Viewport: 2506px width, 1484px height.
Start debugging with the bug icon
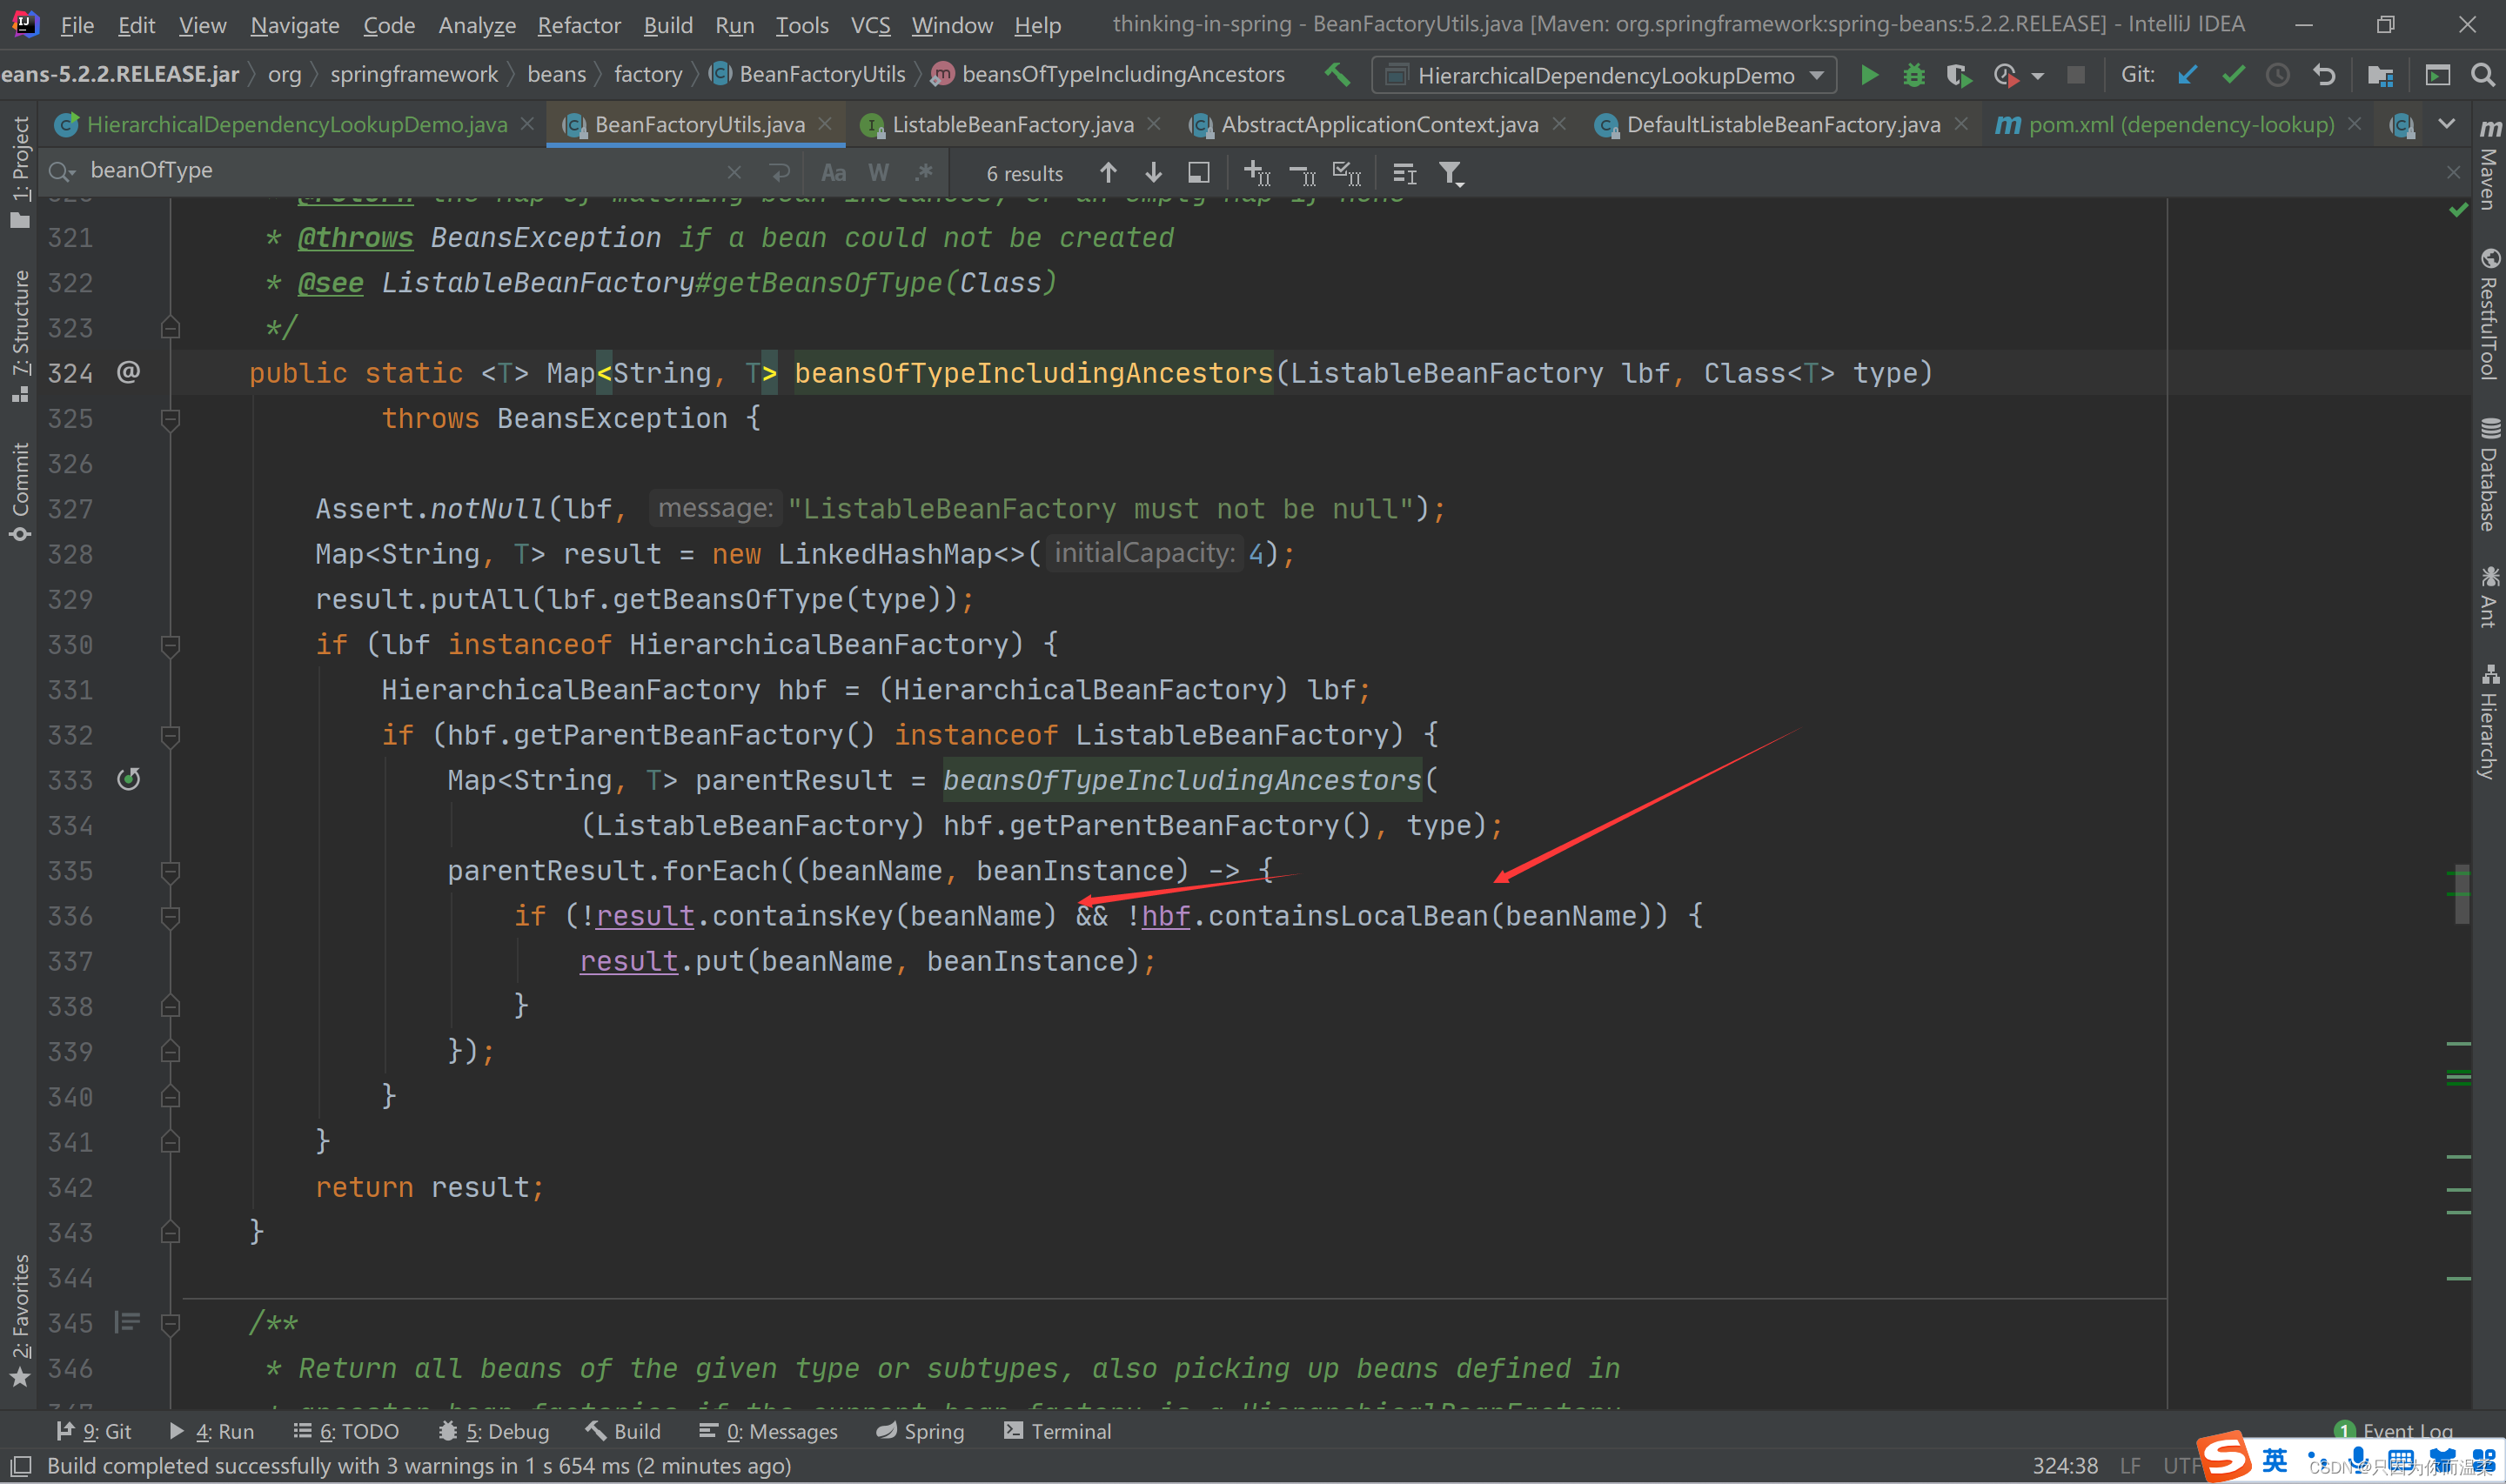click(1913, 75)
